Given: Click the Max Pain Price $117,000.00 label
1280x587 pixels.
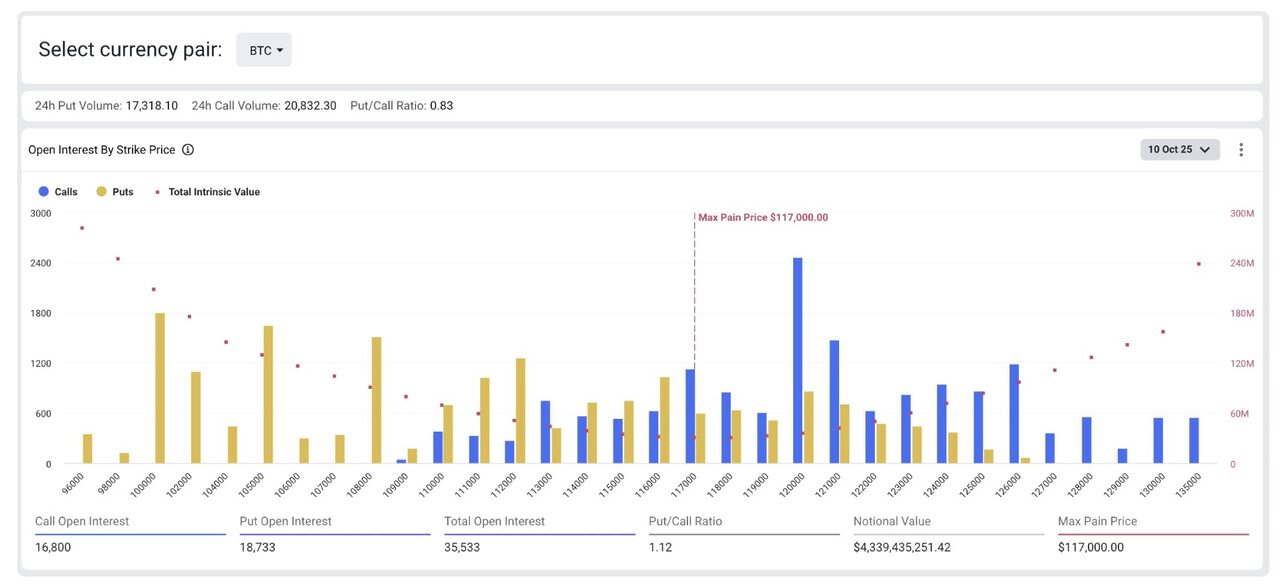Looking at the screenshot, I should point(762,217).
